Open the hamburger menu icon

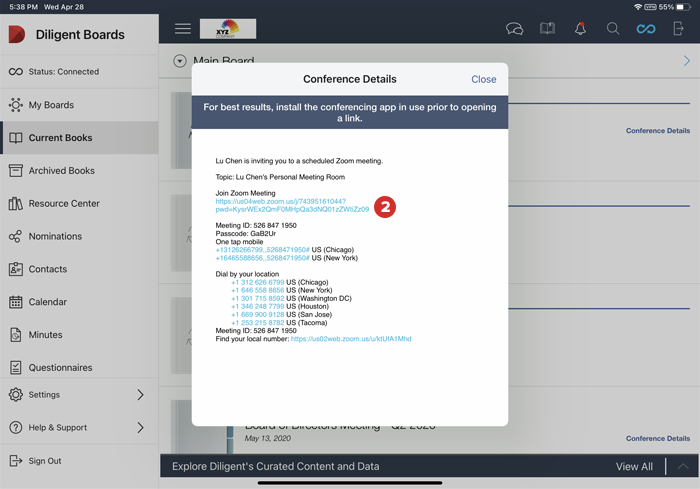(x=182, y=29)
